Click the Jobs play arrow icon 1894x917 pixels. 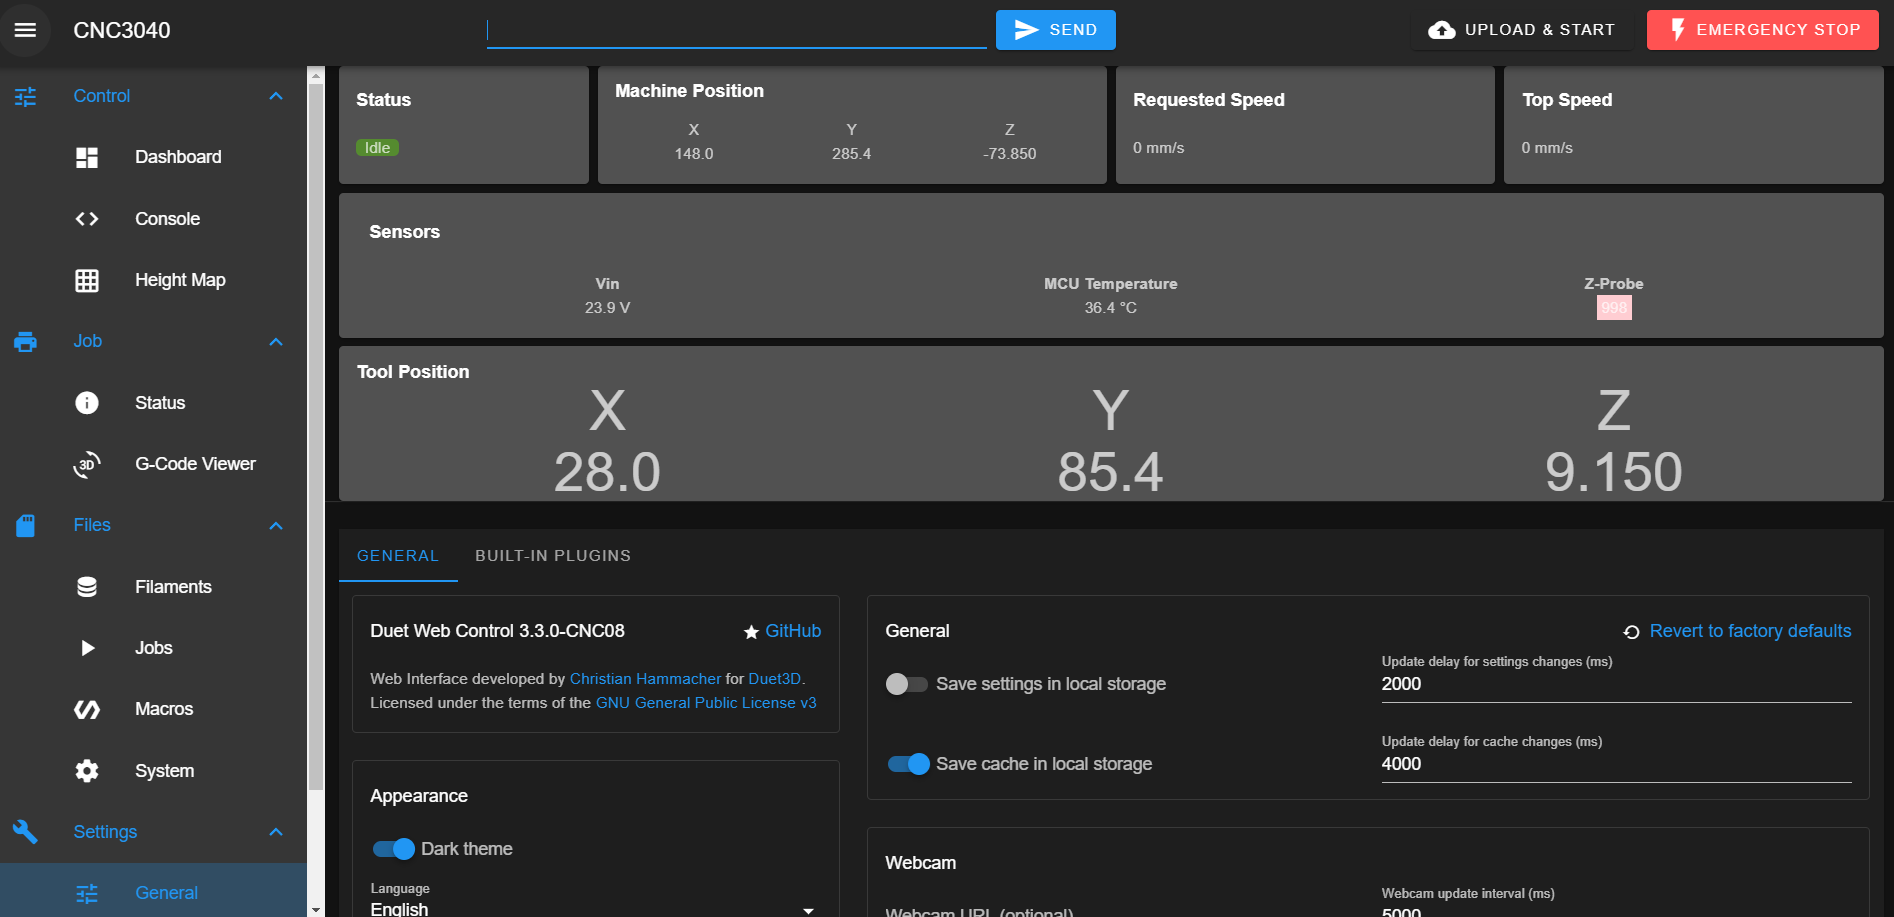[x=87, y=648]
